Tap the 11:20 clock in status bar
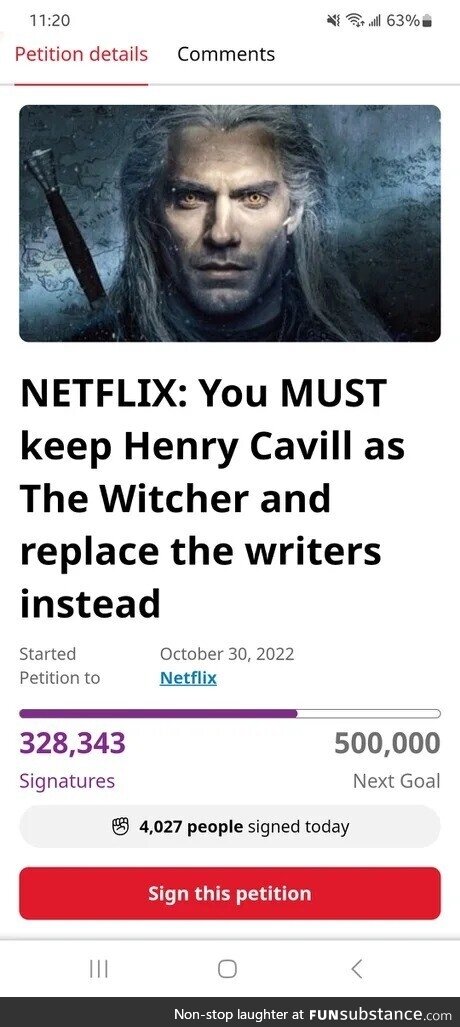The image size is (460, 1027). (50, 21)
